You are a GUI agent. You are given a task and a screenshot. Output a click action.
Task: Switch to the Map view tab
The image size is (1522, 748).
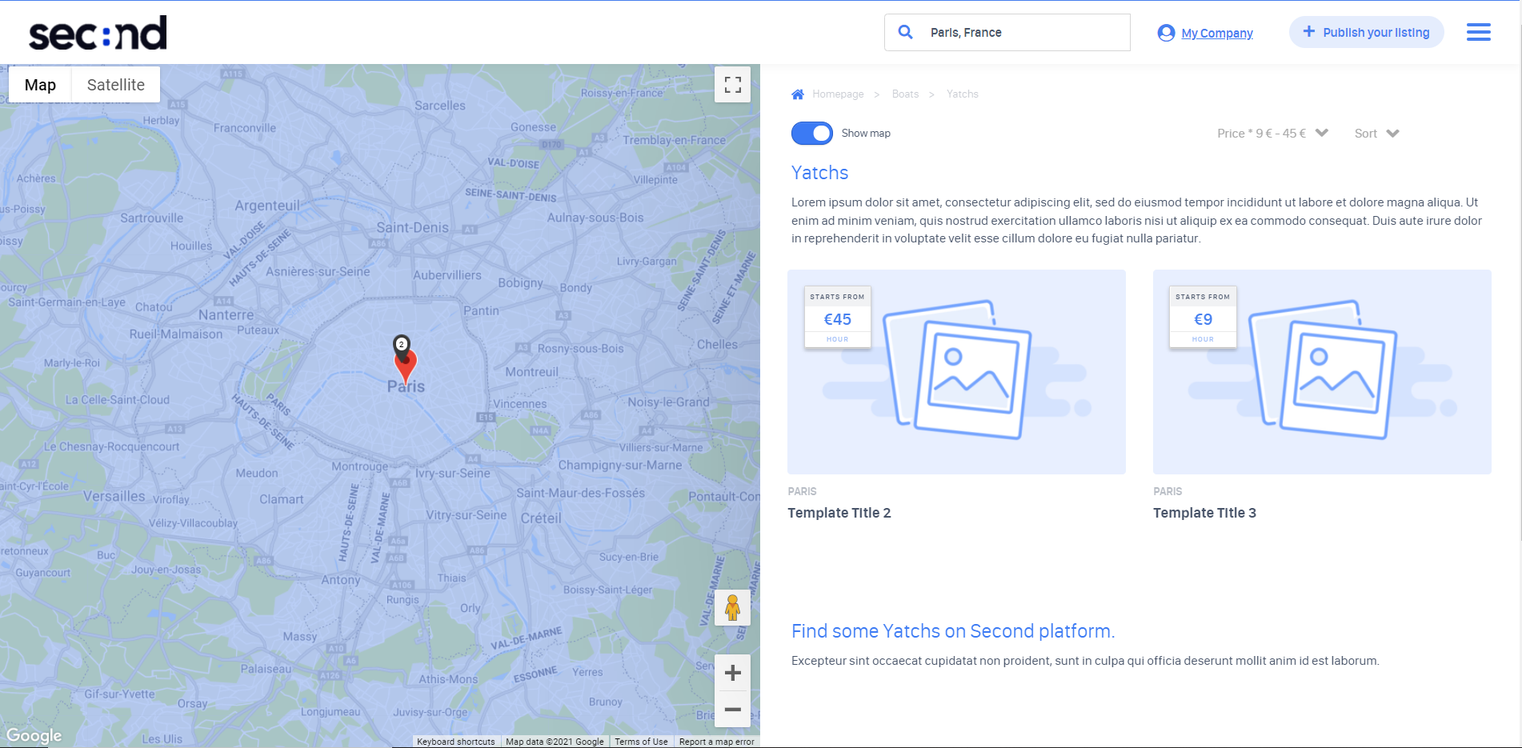tap(40, 85)
